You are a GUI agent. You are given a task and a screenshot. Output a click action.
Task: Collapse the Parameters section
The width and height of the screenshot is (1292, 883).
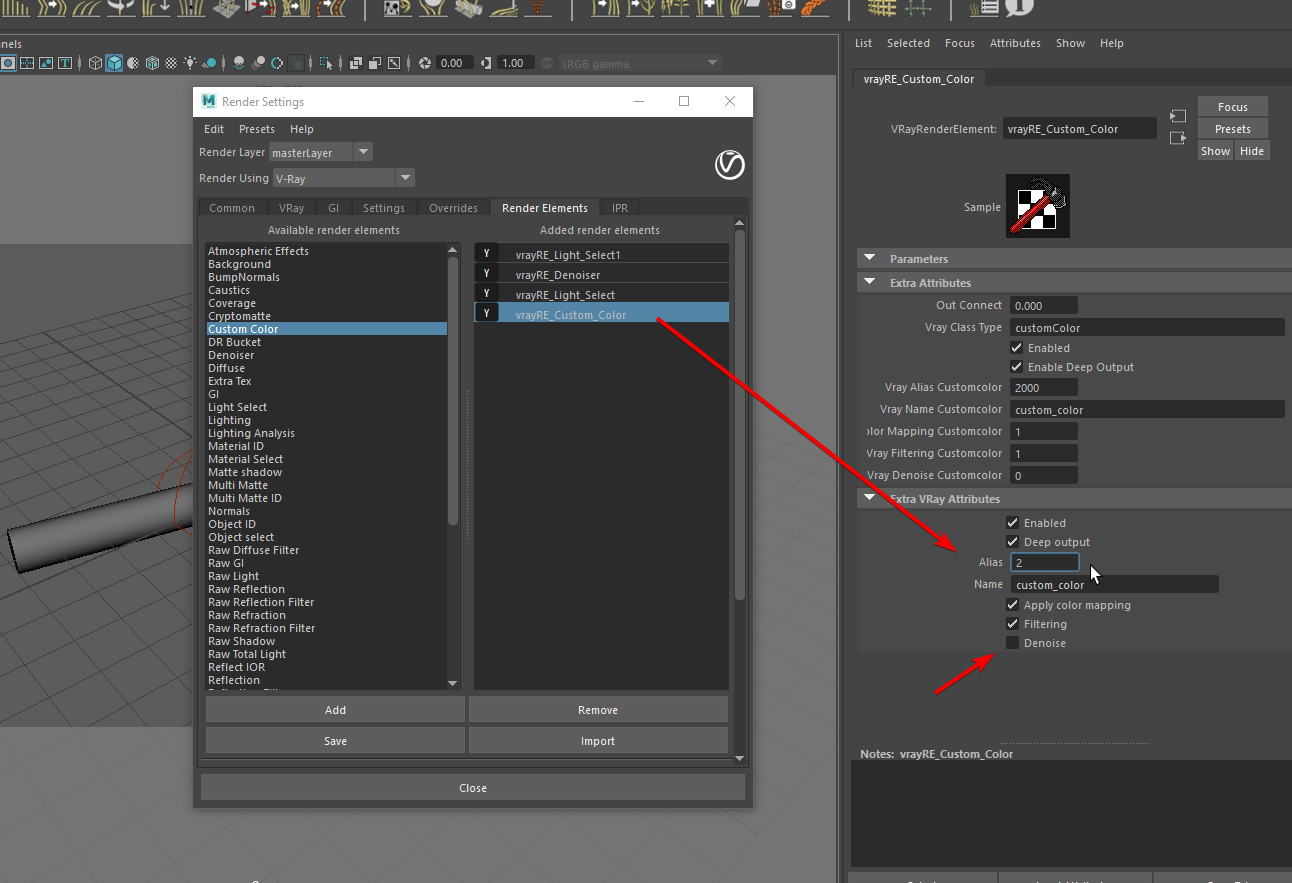click(869, 259)
